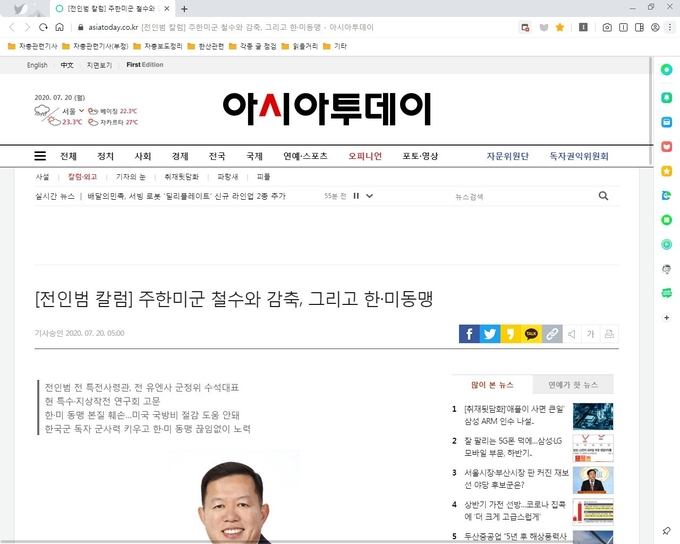Click the news search magnifier icon
This screenshot has width=680, height=544.
pos(603,196)
